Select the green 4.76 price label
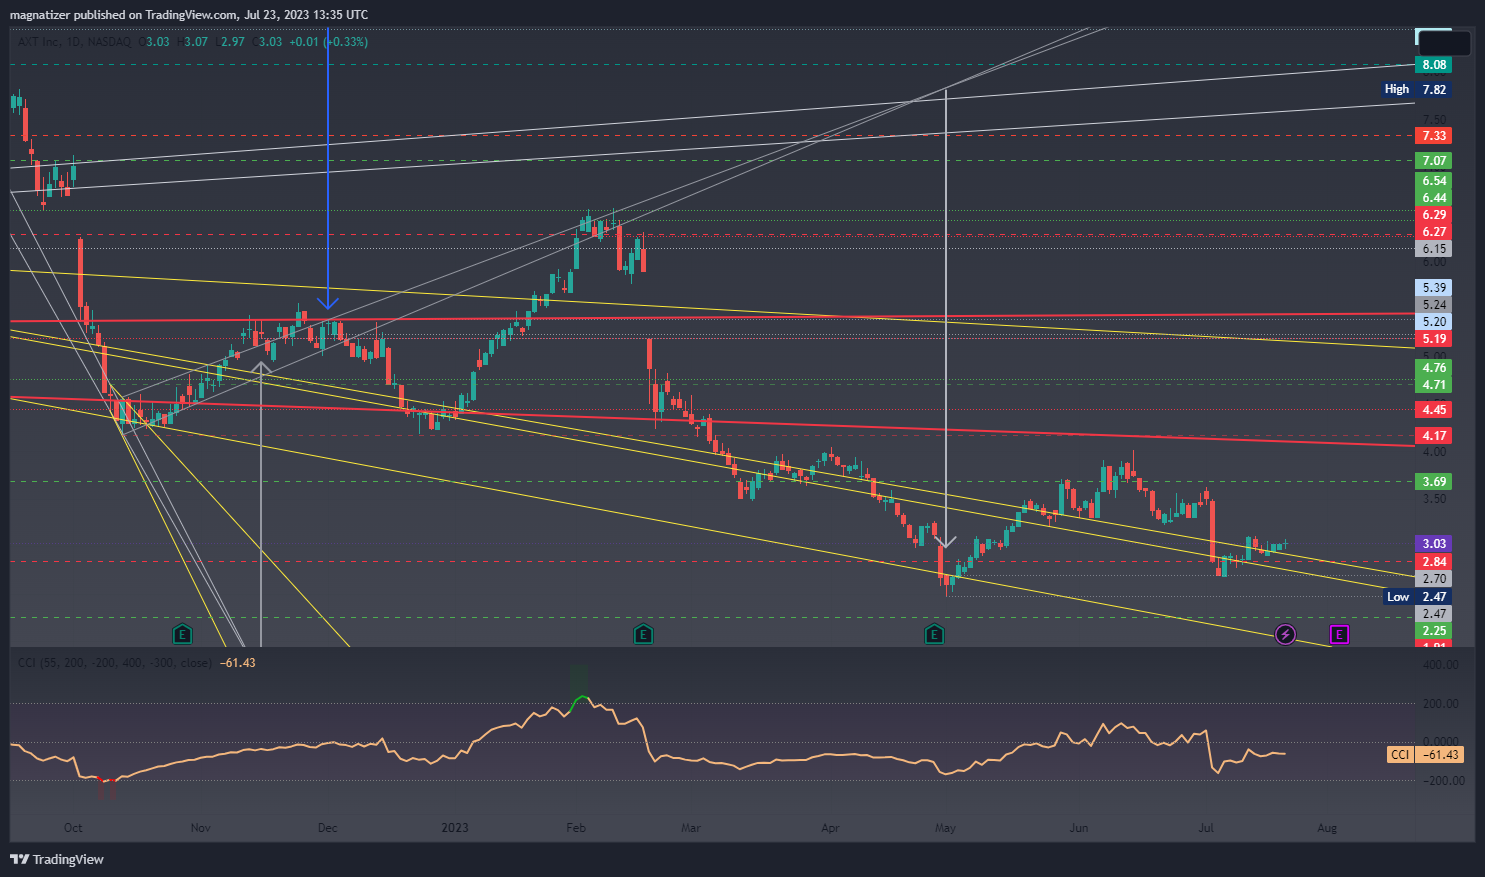Image resolution: width=1485 pixels, height=877 pixels. pyautogui.click(x=1434, y=368)
